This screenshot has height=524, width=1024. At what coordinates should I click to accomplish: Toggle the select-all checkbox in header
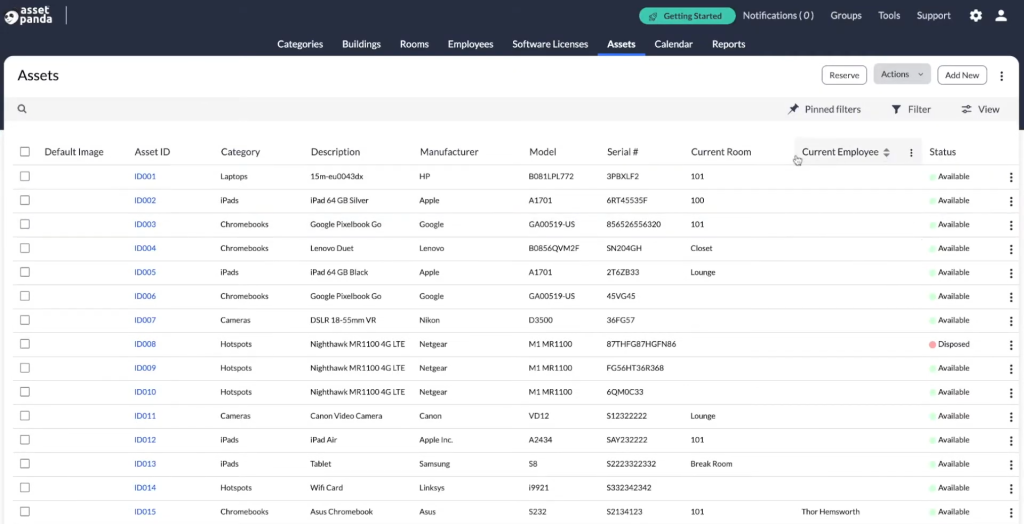pos(25,152)
